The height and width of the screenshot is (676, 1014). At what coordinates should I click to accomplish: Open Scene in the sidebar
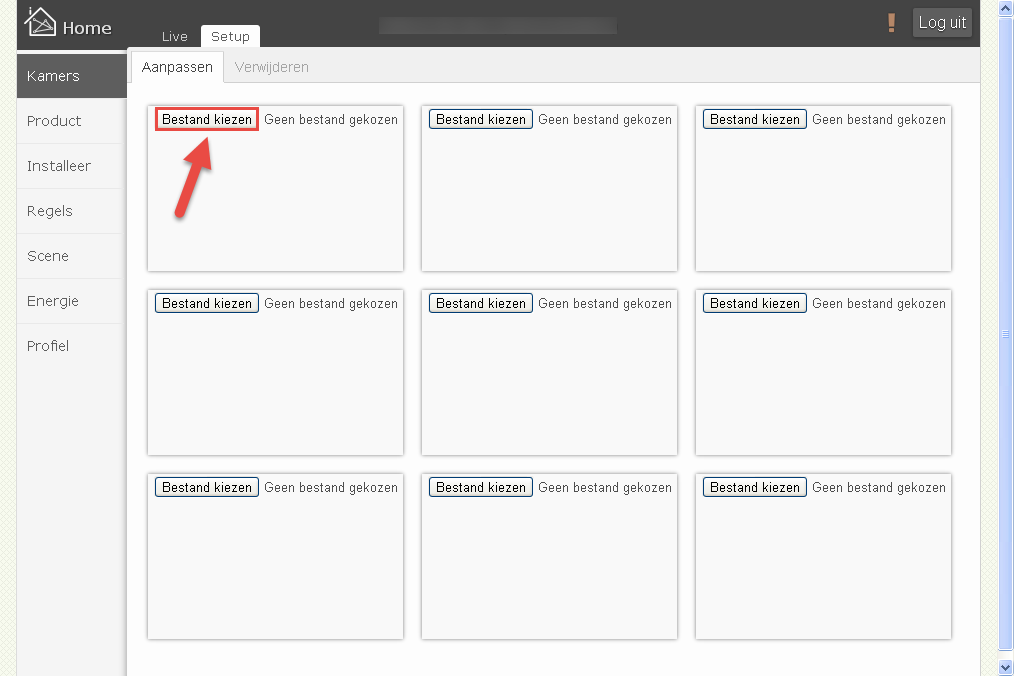[71, 256]
